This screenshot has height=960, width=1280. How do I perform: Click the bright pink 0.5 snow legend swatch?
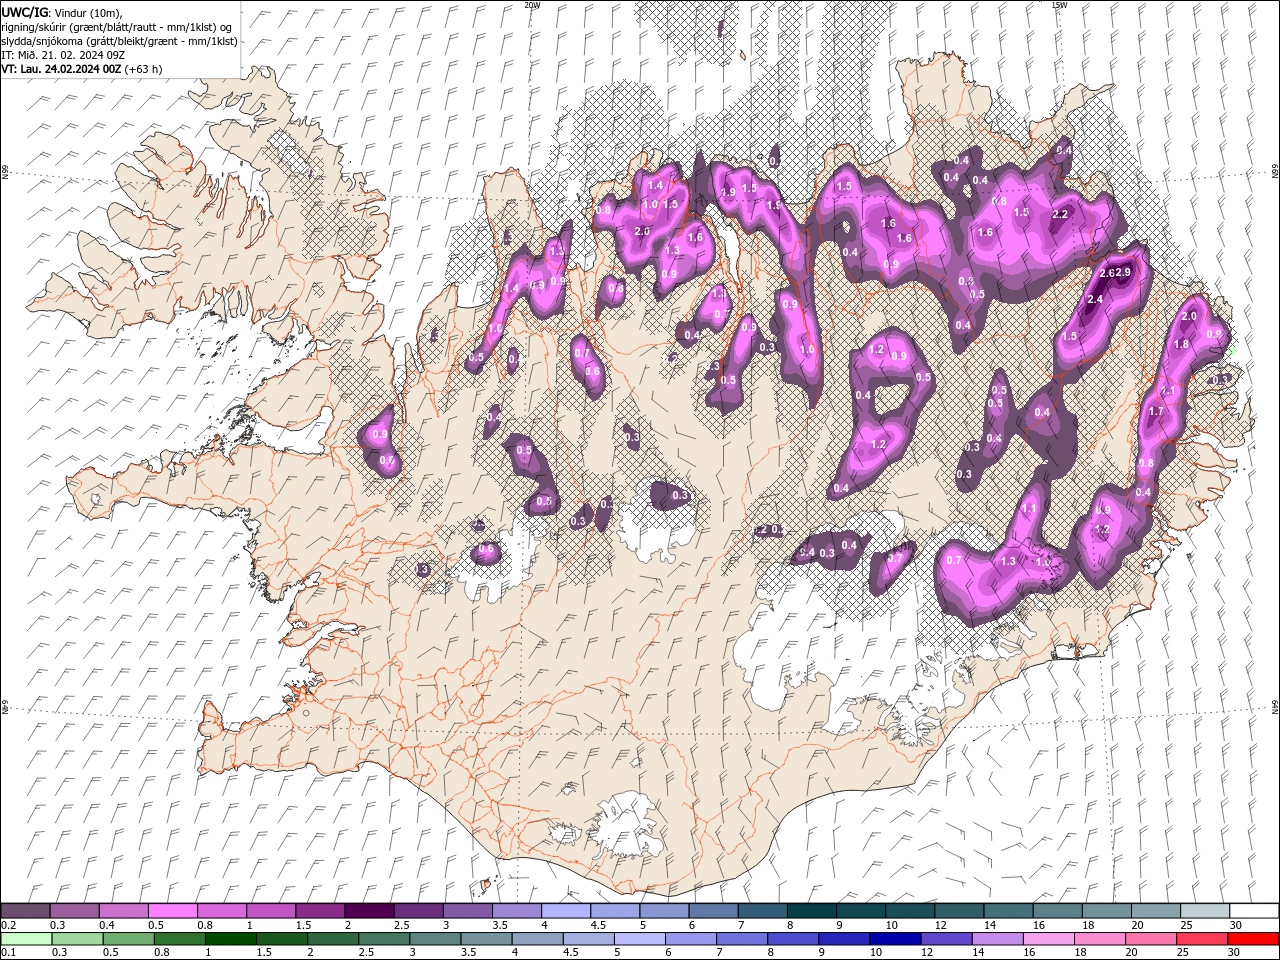click(172, 911)
